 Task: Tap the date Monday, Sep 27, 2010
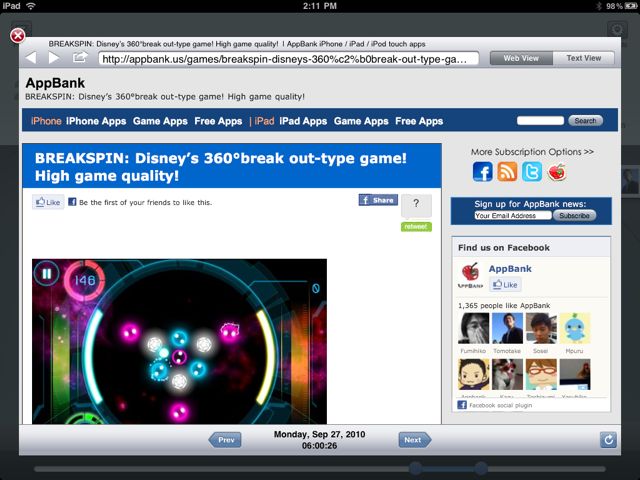coord(320,434)
